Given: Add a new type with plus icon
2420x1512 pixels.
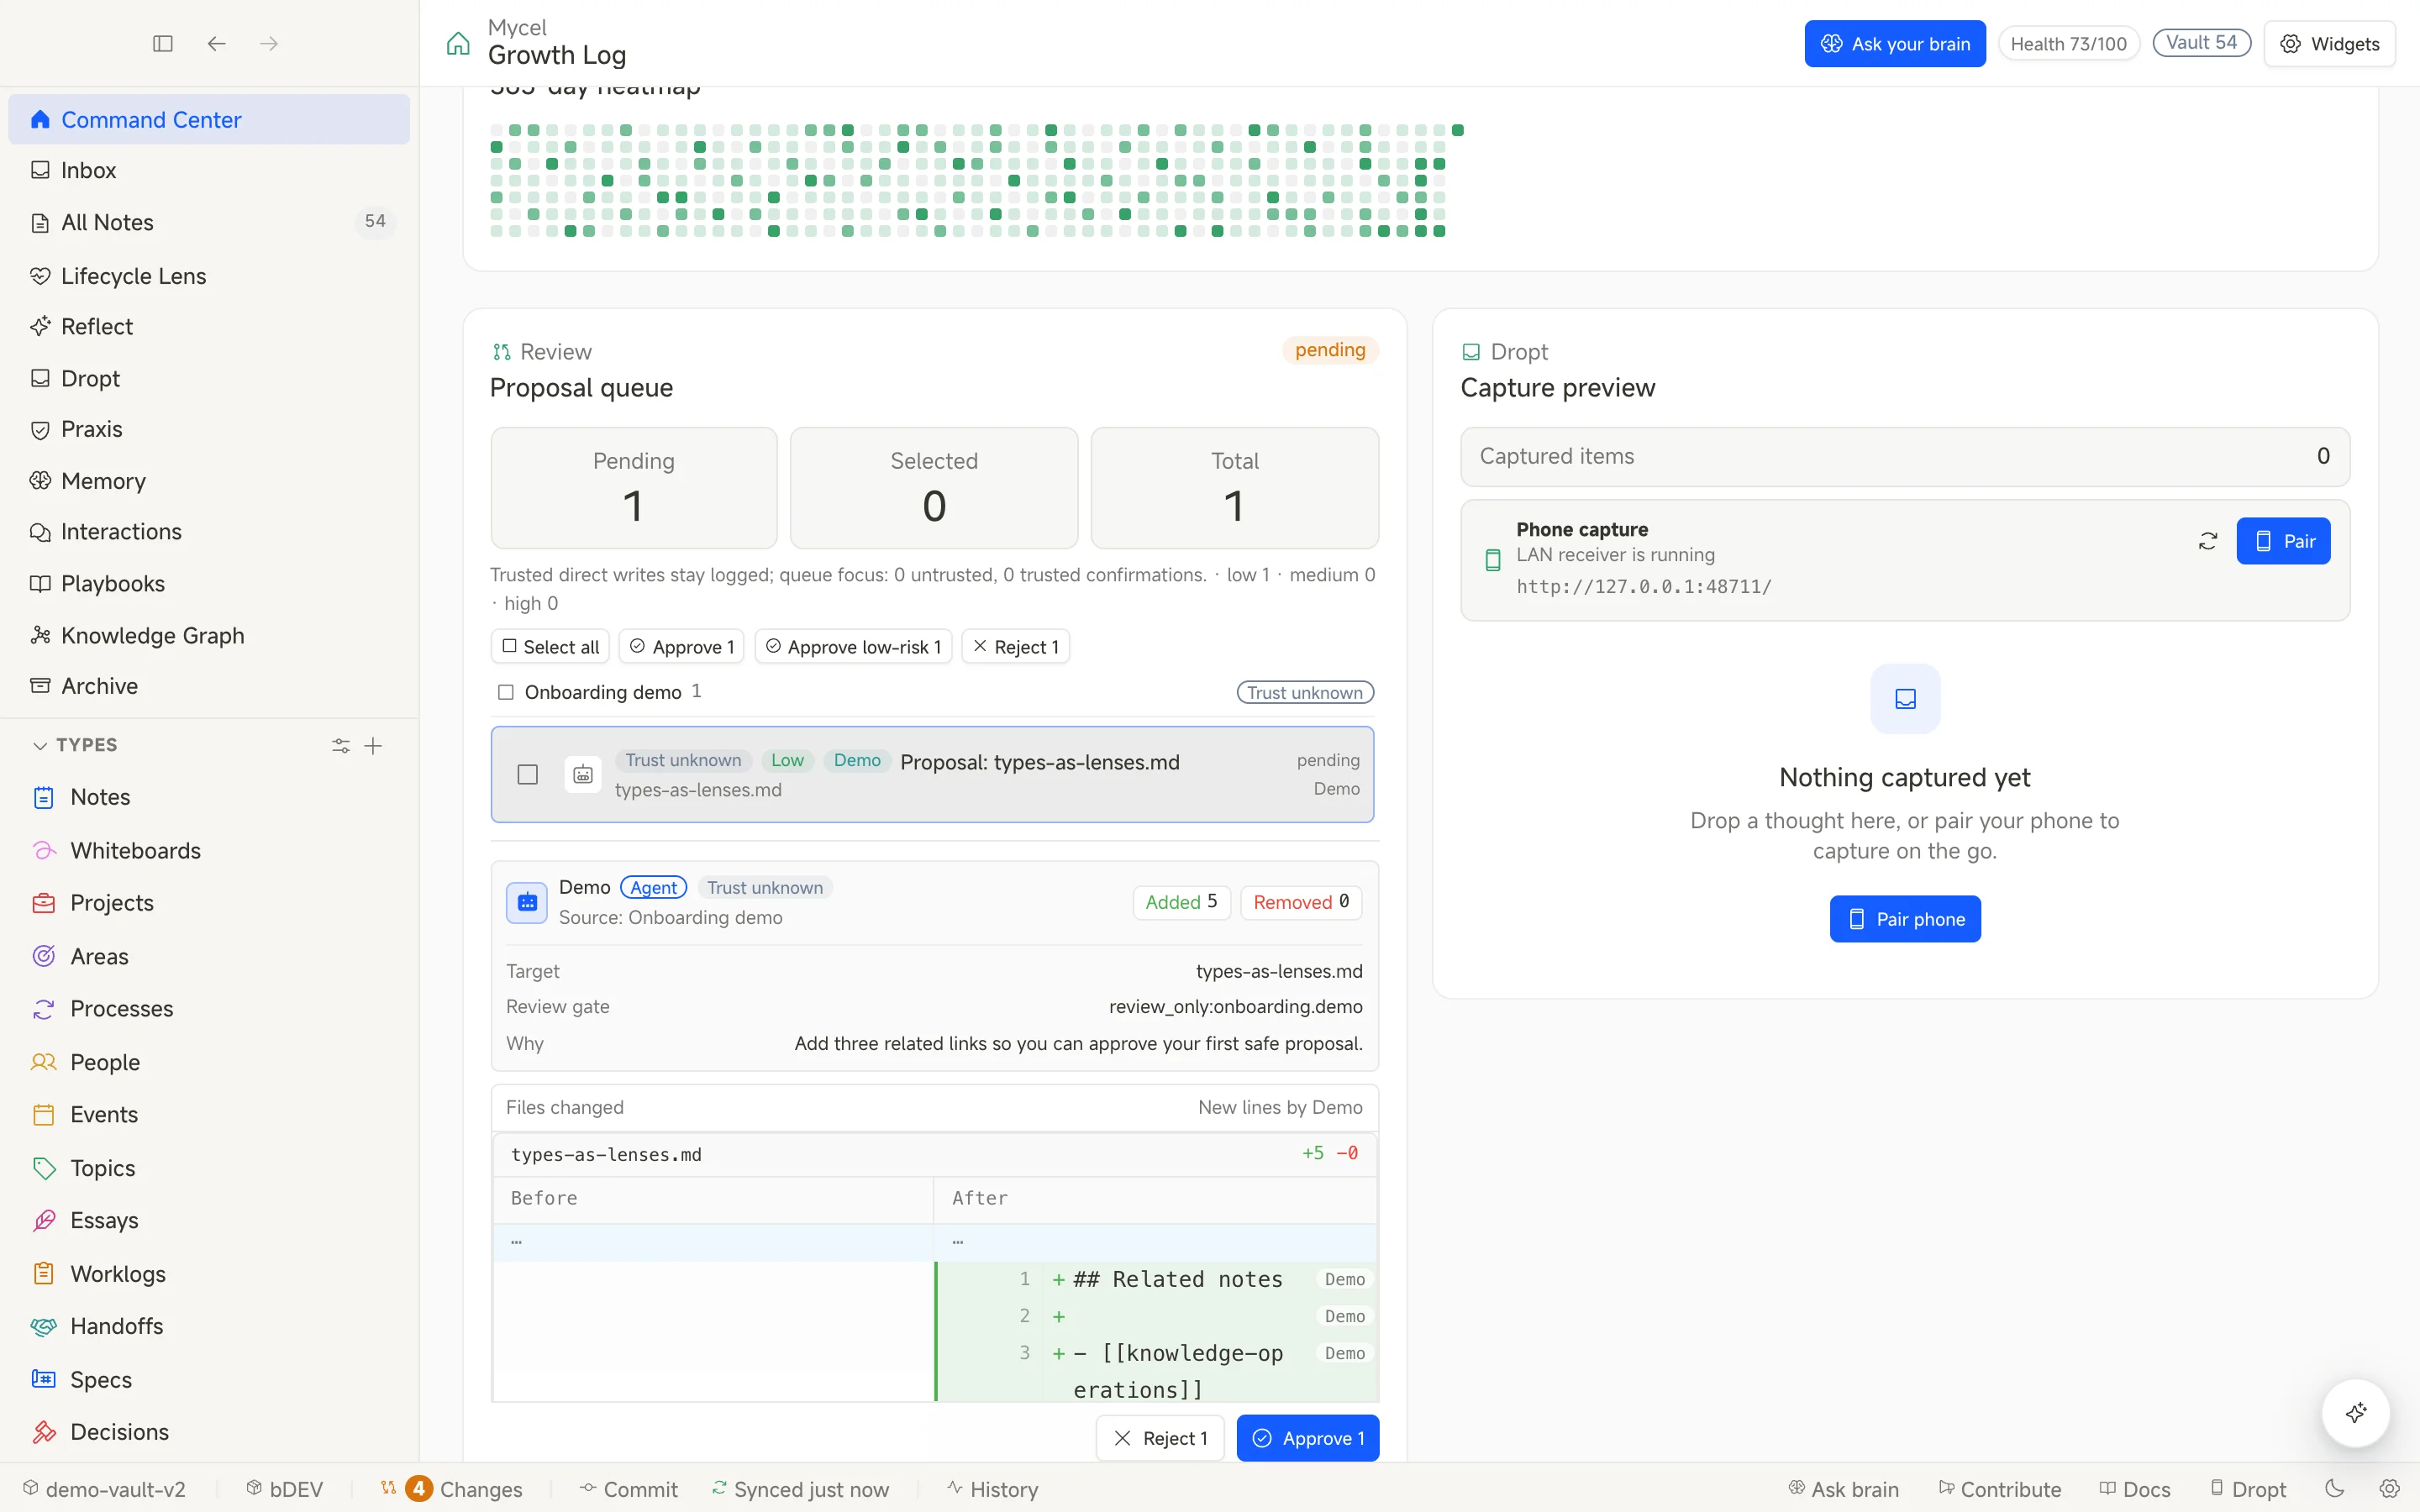Looking at the screenshot, I should (x=373, y=745).
